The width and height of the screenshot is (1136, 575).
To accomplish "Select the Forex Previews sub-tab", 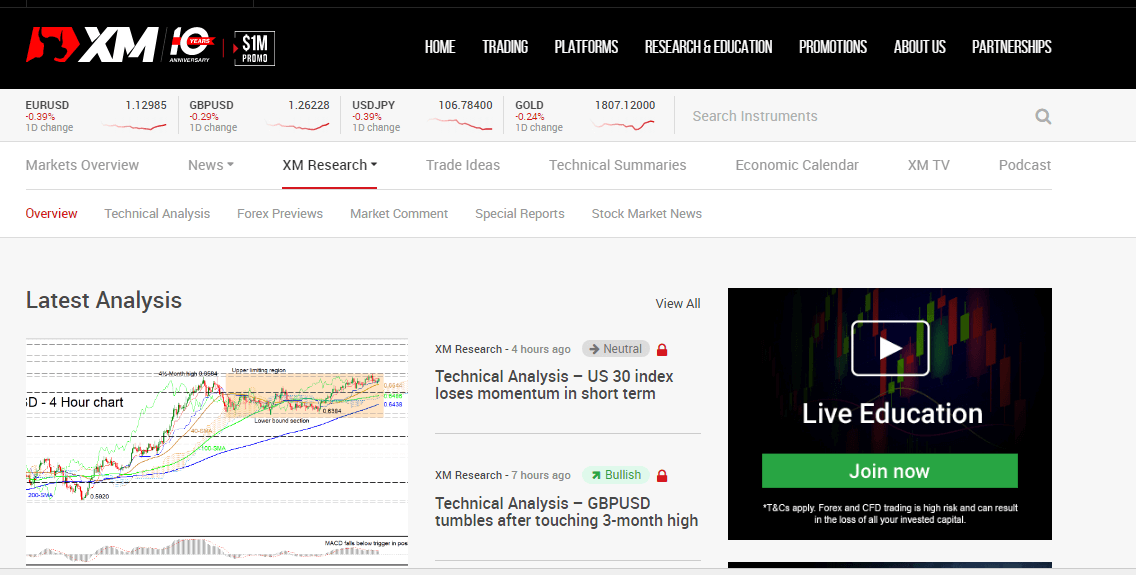I will tap(280, 214).
